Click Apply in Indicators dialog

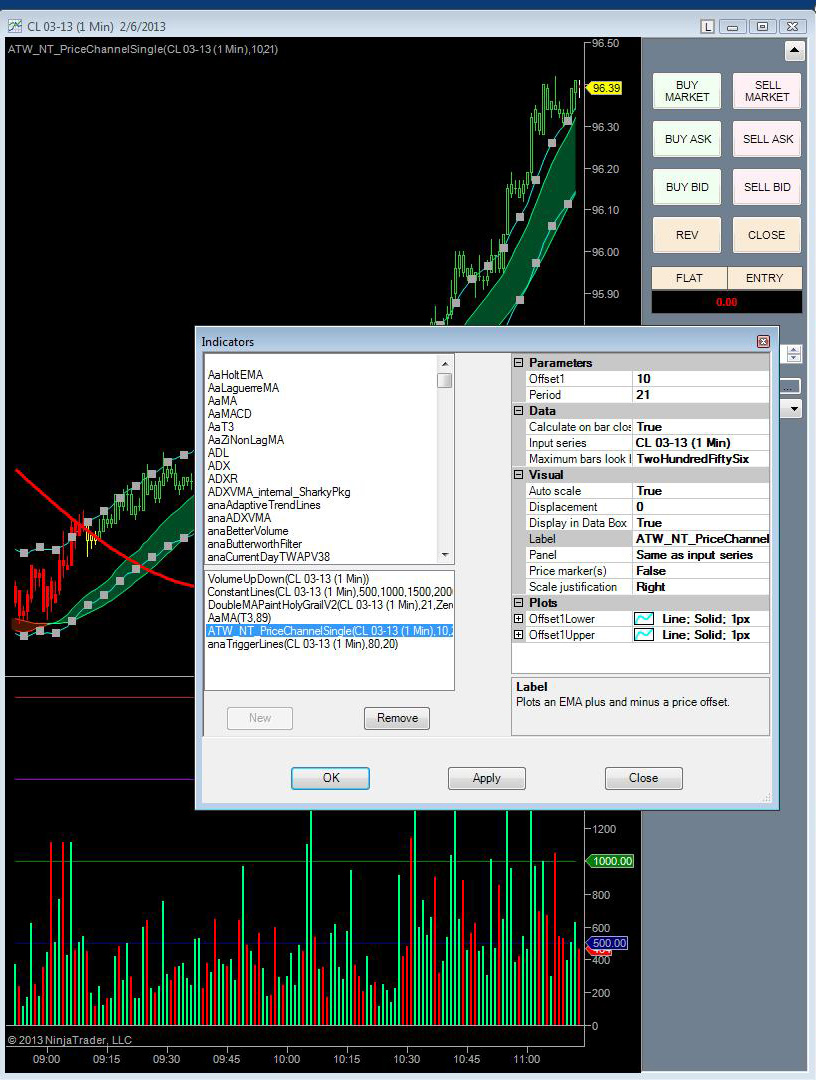pyautogui.click(x=487, y=778)
